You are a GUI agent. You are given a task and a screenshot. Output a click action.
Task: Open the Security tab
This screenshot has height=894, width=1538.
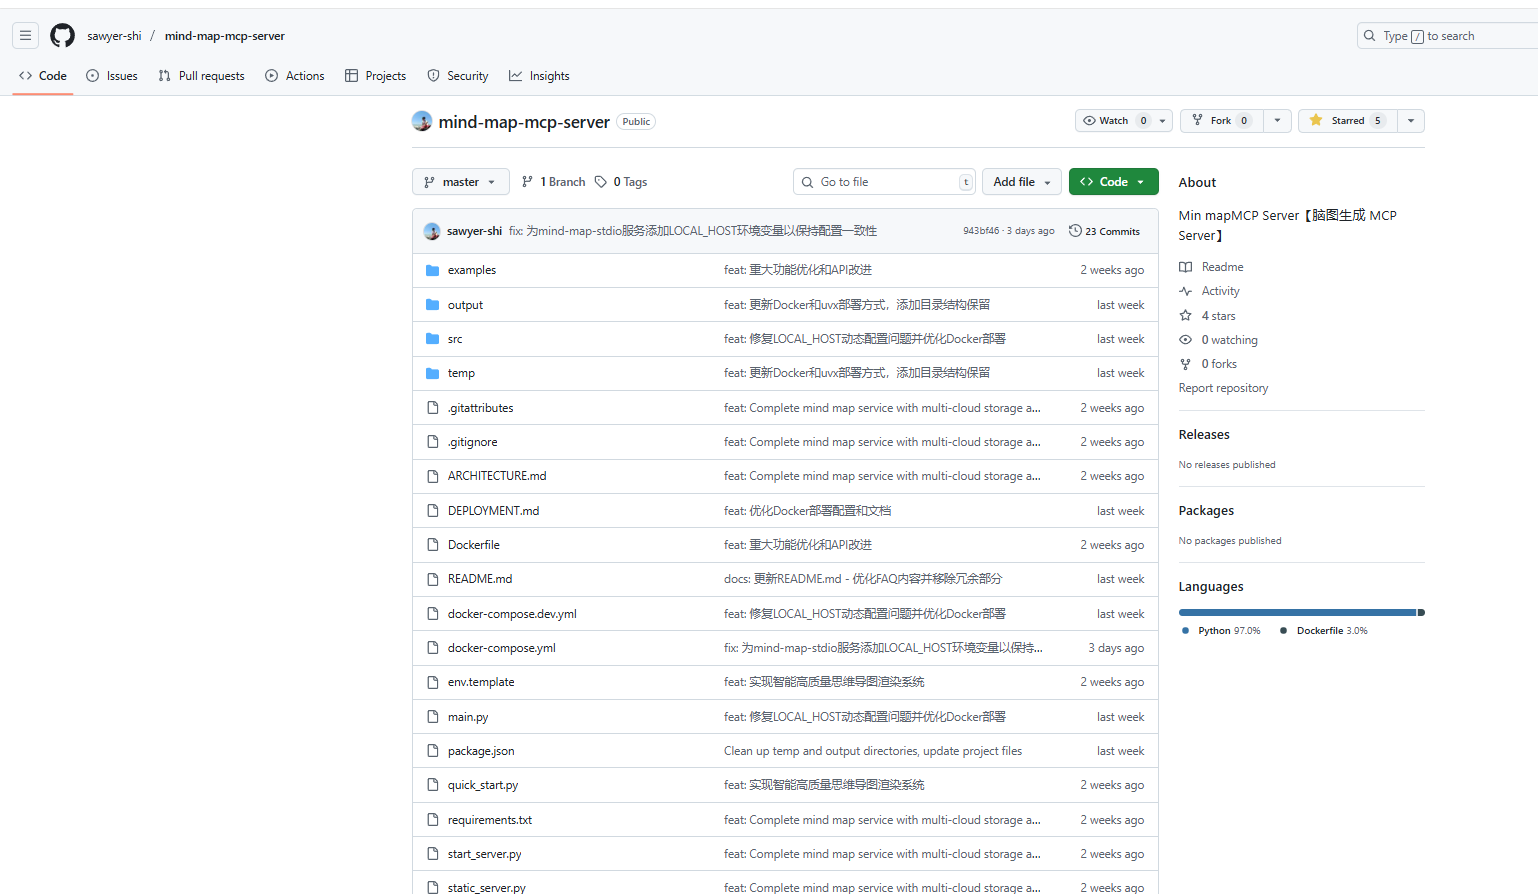coord(458,76)
